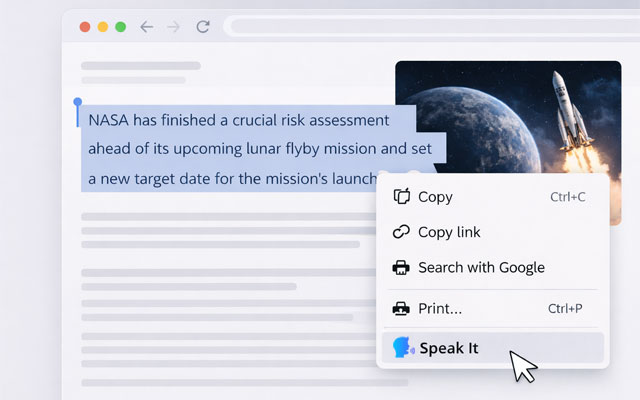Image resolution: width=640 pixels, height=400 pixels.
Task: Click the Copy clipboard icon
Action: (402, 196)
